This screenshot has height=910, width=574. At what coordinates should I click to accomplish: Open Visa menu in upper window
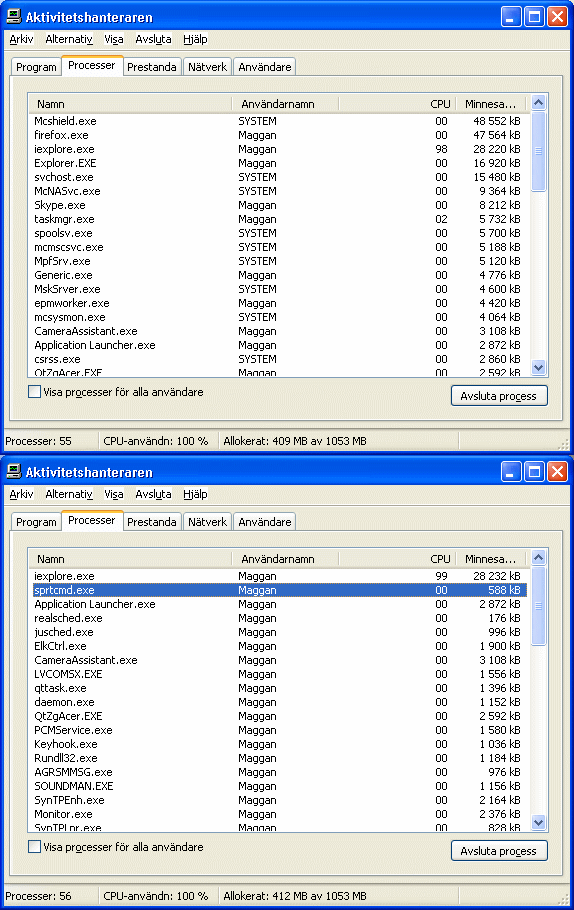[114, 39]
